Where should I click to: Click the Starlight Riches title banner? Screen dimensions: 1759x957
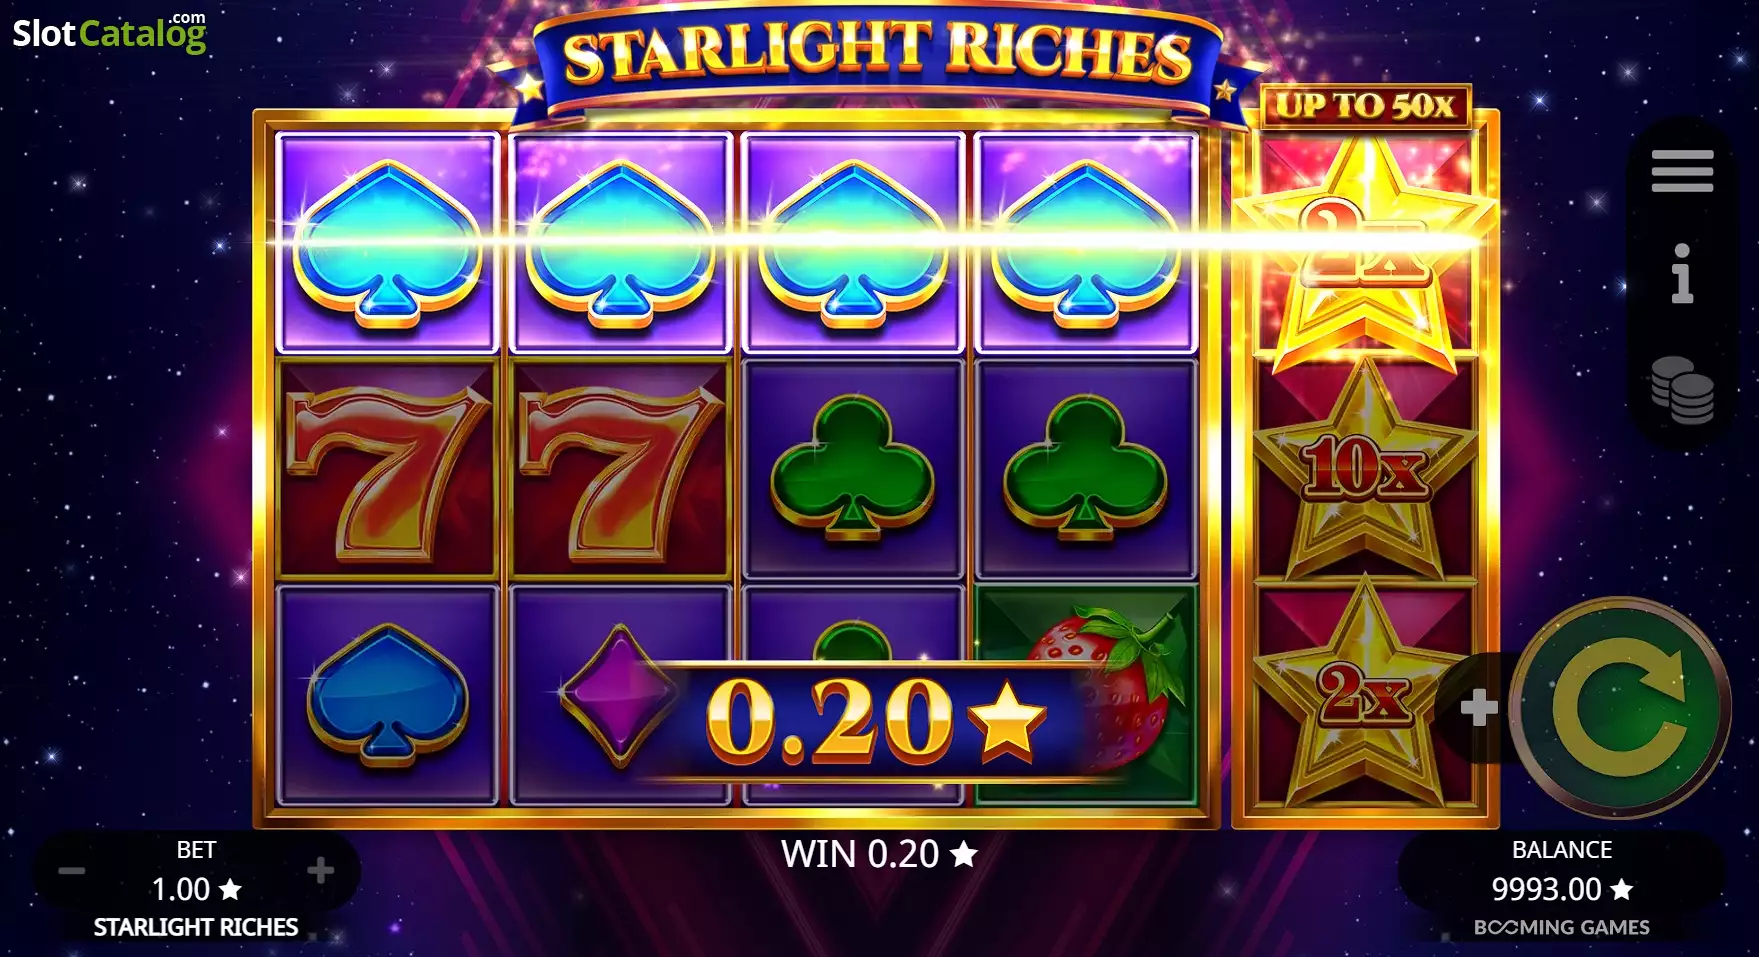[877, 55]
